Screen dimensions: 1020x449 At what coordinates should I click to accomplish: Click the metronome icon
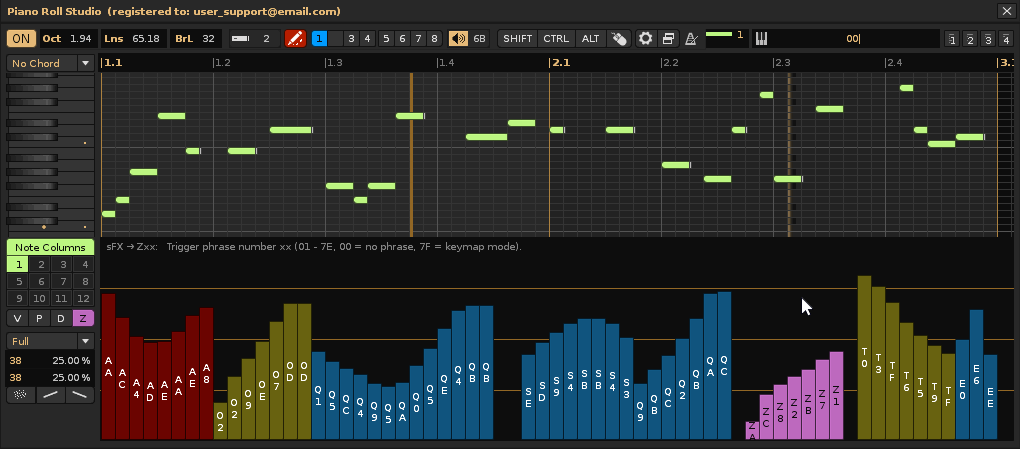pyautogui.click(x=691, y=39)
